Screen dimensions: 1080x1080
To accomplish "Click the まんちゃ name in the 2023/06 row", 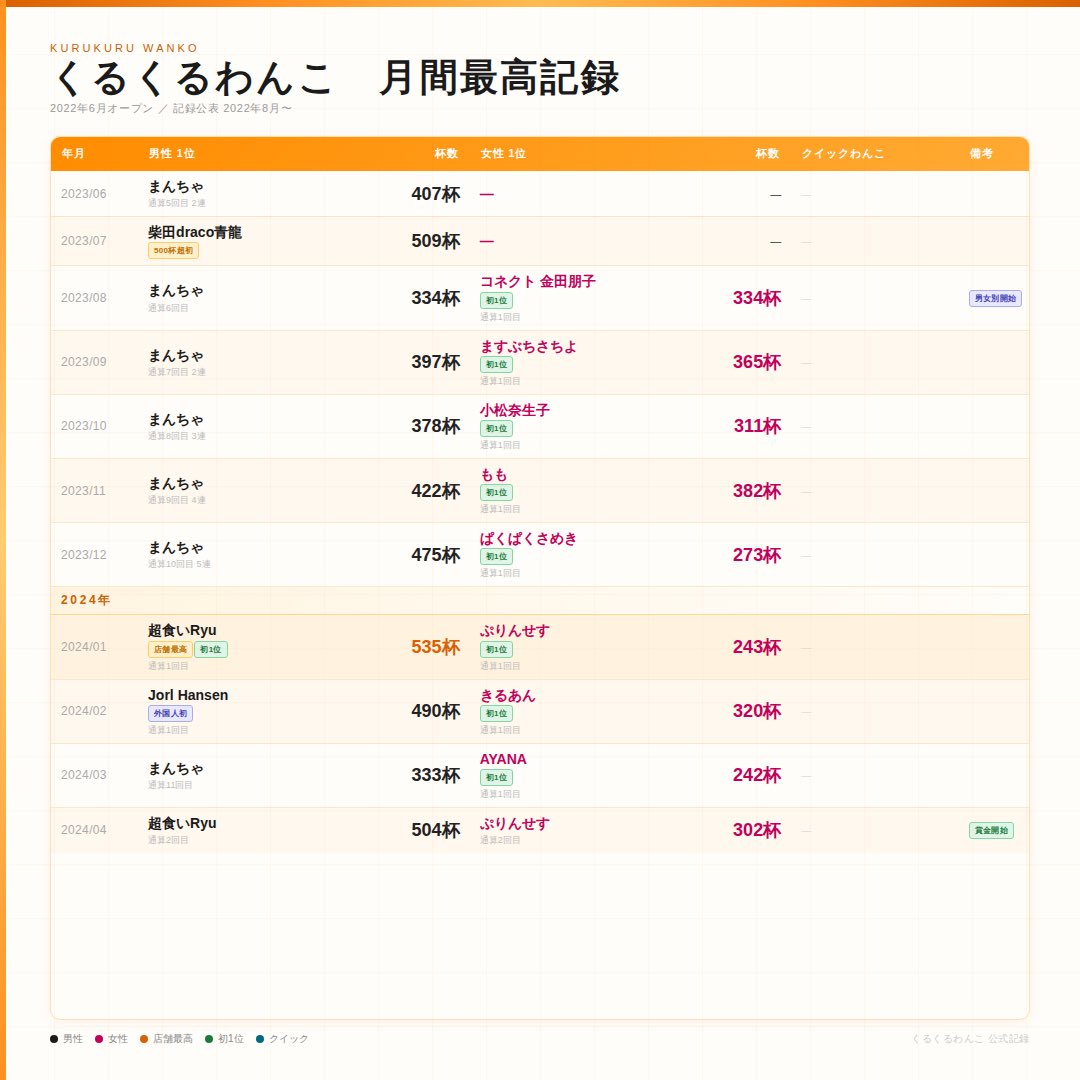I will point(174,187).
